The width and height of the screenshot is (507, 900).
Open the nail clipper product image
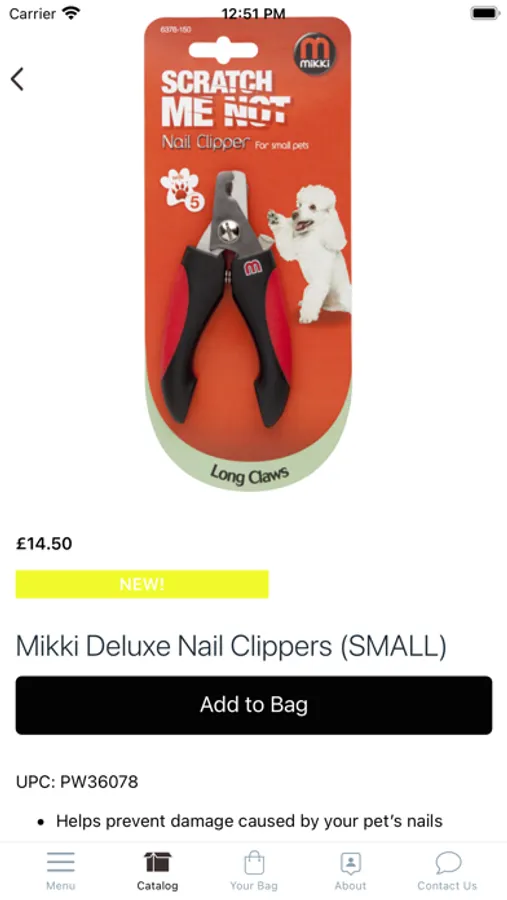coord(247,254)
